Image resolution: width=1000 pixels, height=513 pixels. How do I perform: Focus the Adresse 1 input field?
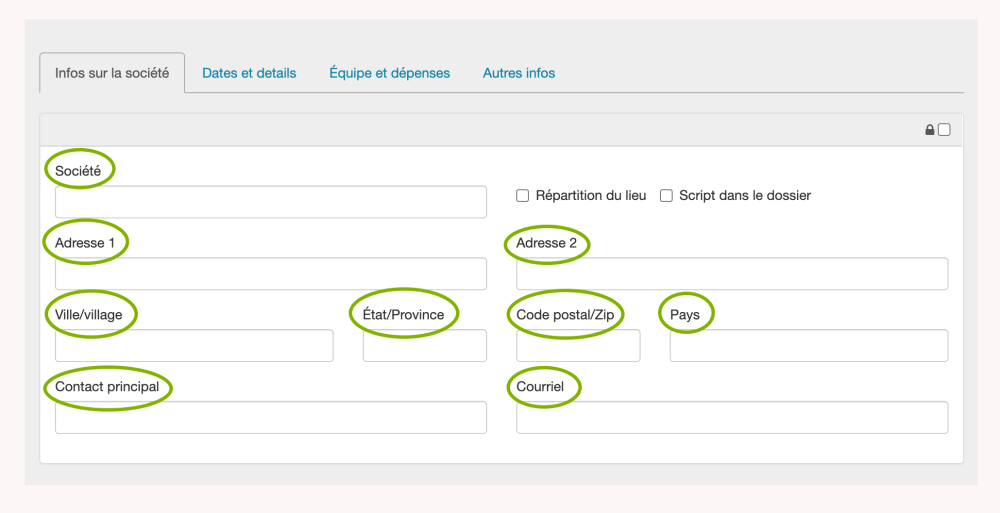point(270,274)
